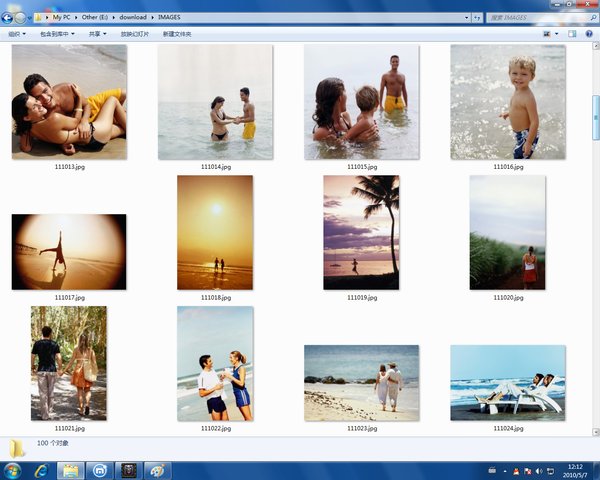600x480 pixels.
Task: Open the help question mark icon
Action: point(588,34)
